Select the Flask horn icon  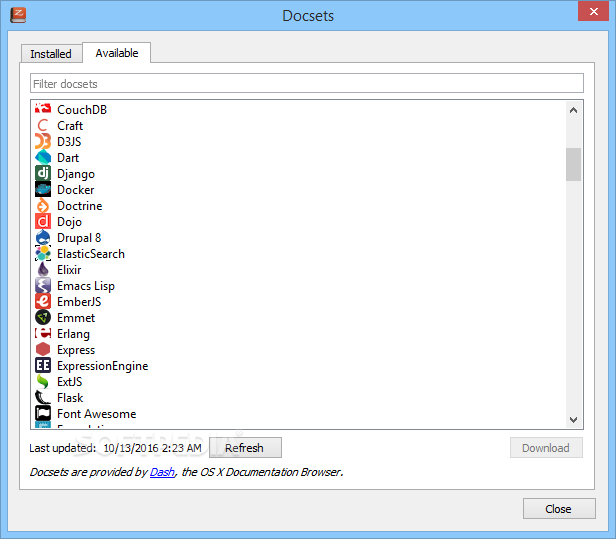tap(43, 398)
